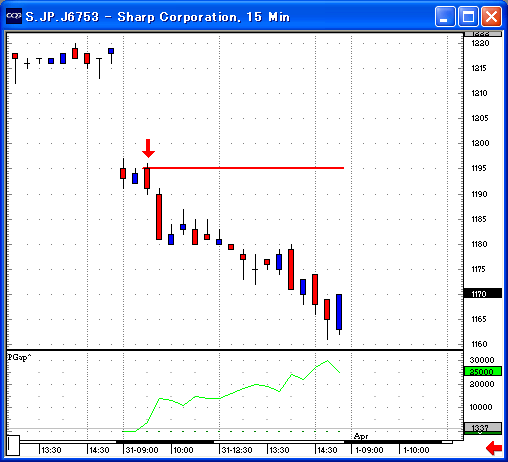Click the 20000 study scale label
508x462 pixels.
tap(482, 384)
